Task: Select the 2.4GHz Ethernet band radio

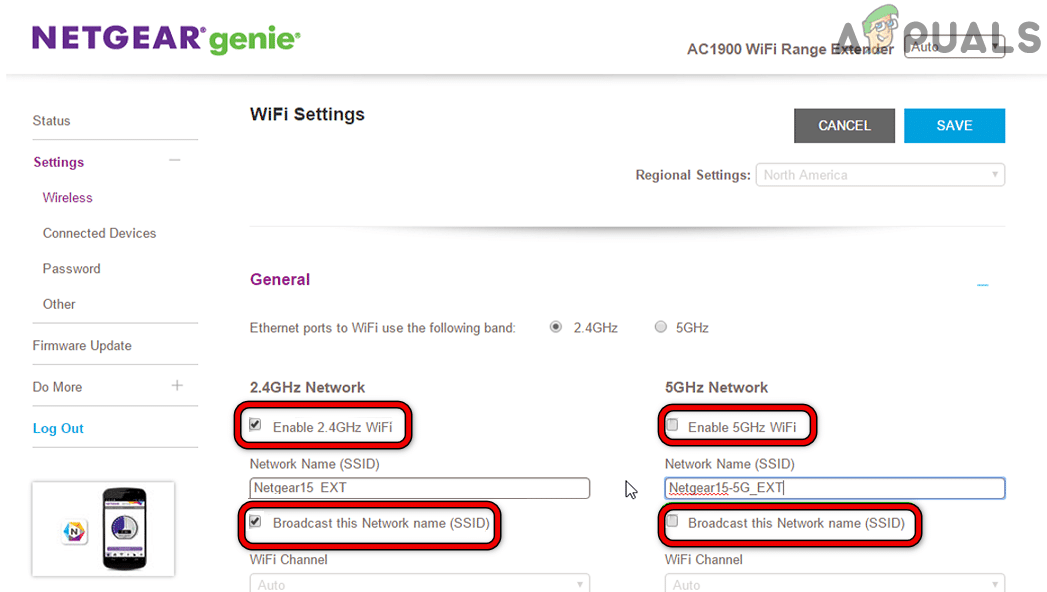Action: (x=556, y=327)
